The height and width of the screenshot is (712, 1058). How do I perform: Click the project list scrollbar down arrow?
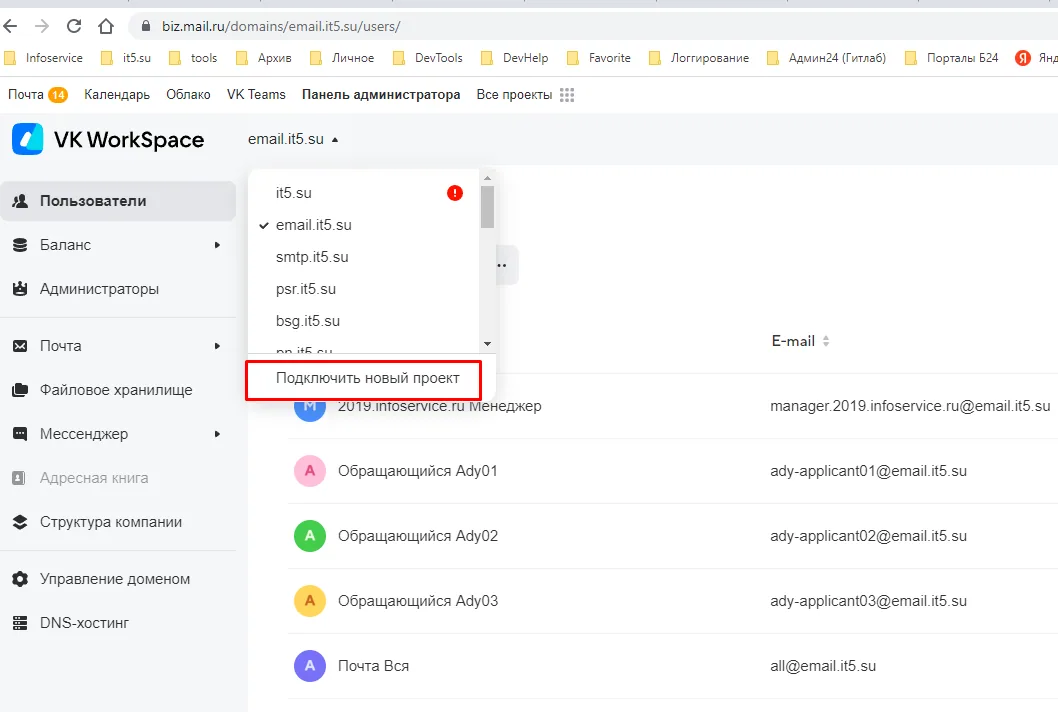click(x=487, y=344)
